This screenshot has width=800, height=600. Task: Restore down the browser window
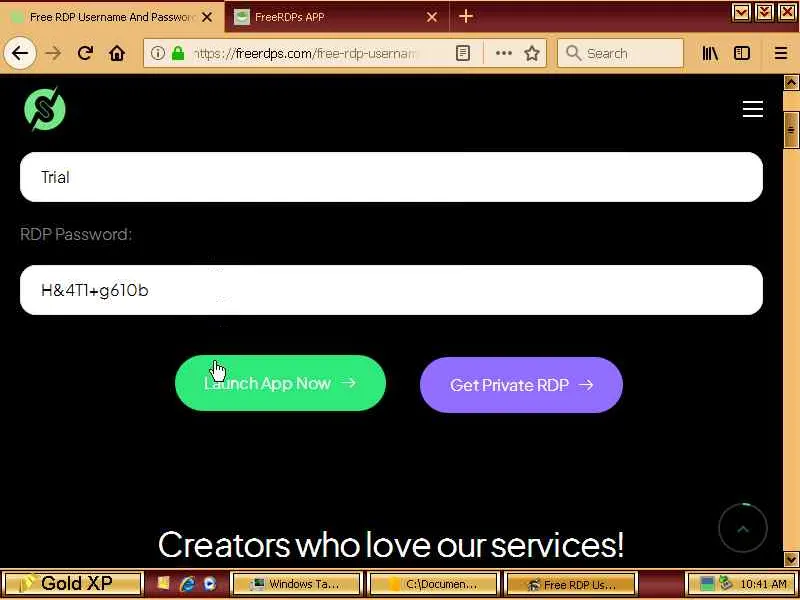pos(764,12)
